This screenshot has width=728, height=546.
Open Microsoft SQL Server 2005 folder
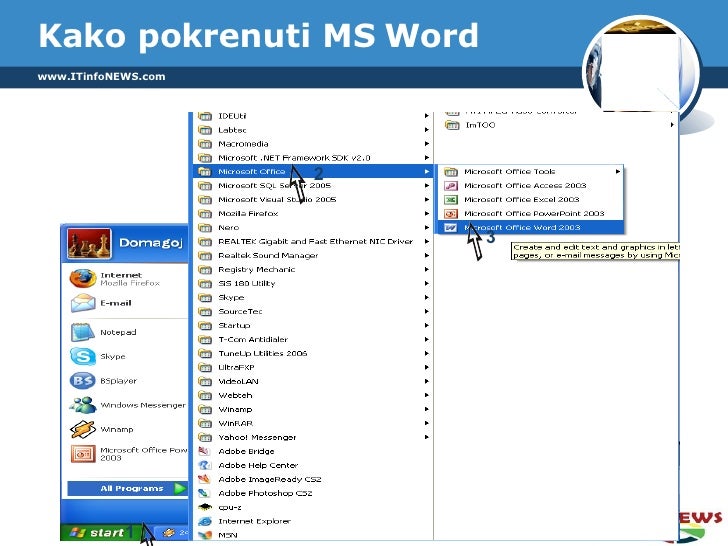coord(313,185)
